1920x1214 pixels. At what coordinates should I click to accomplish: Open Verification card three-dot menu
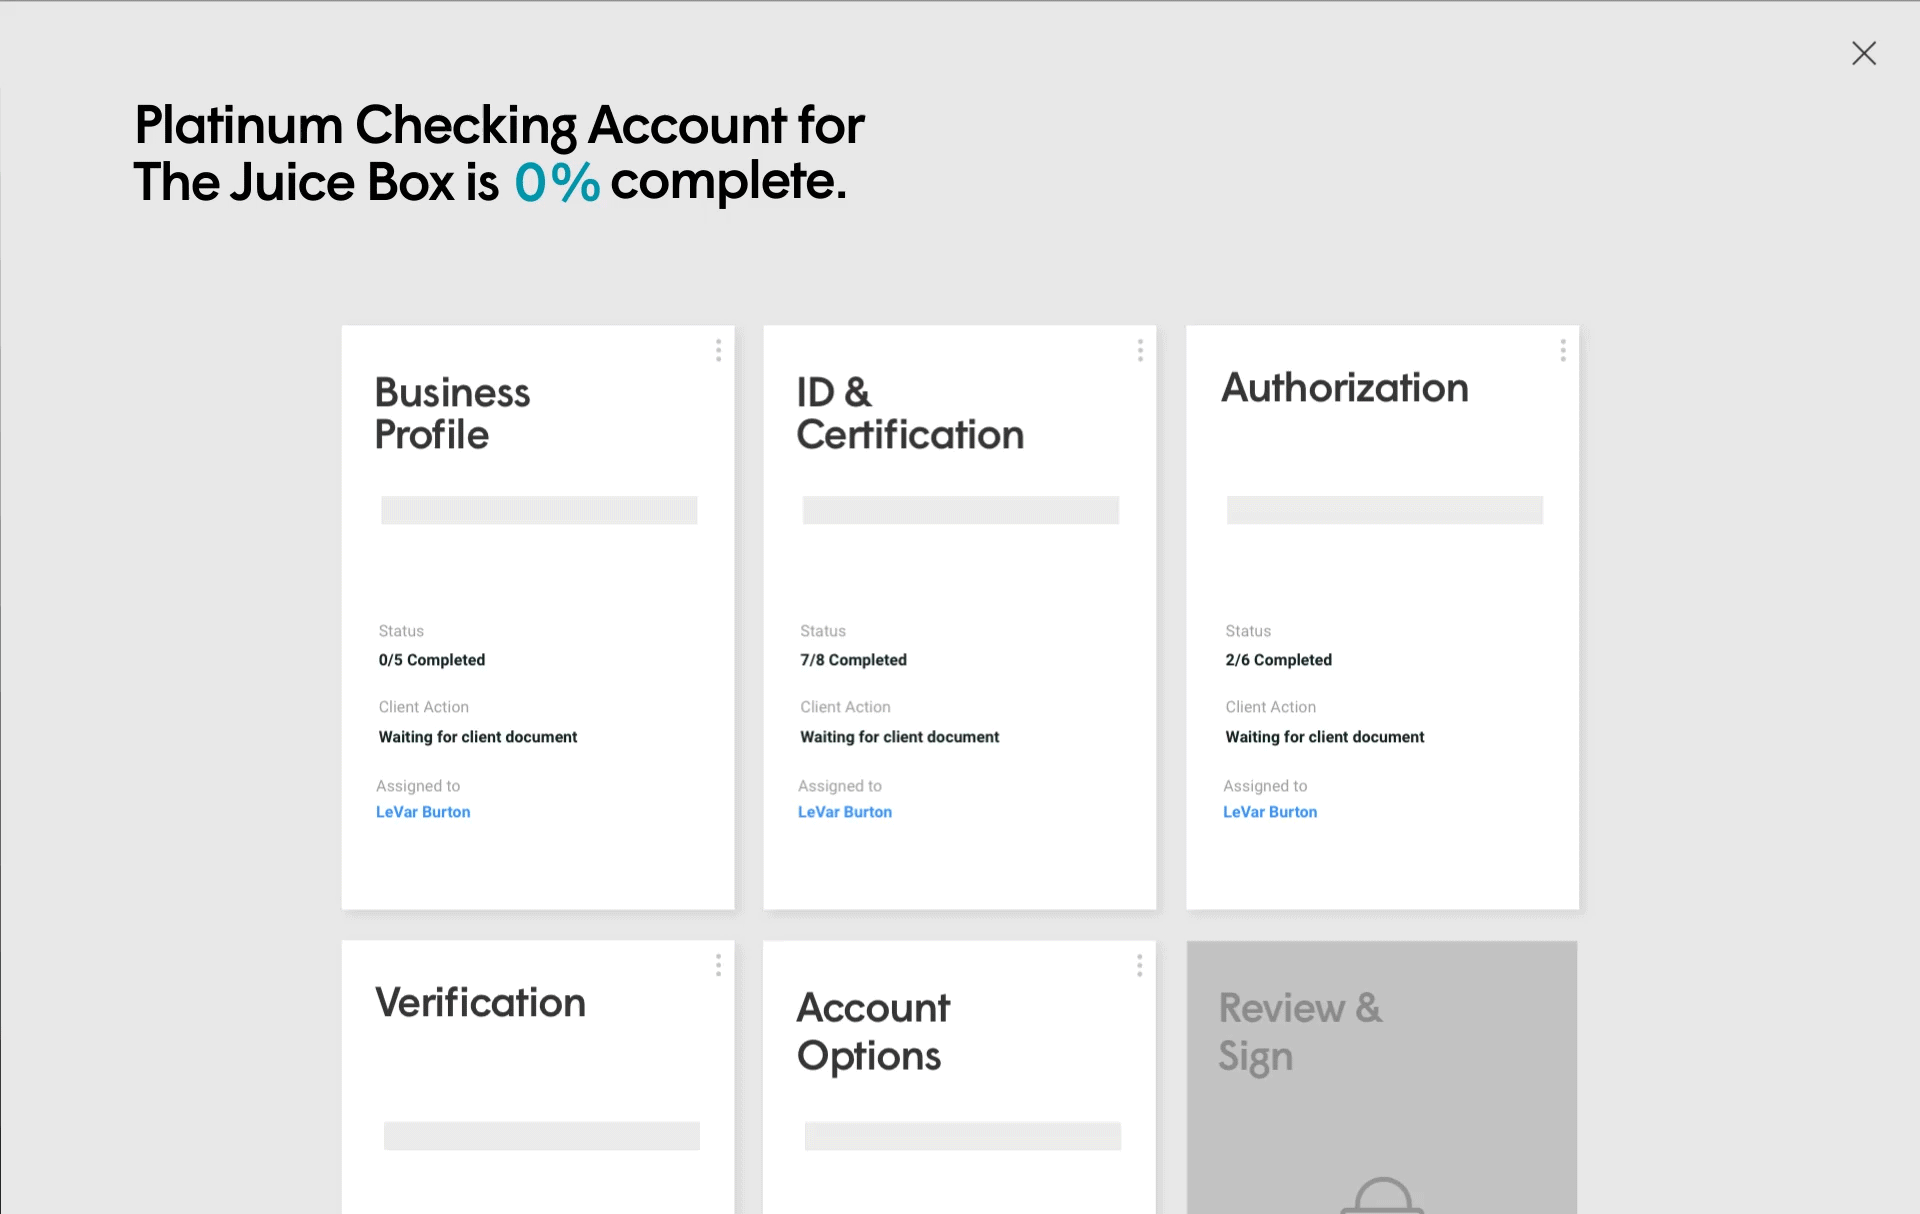[x=718, y=965]
